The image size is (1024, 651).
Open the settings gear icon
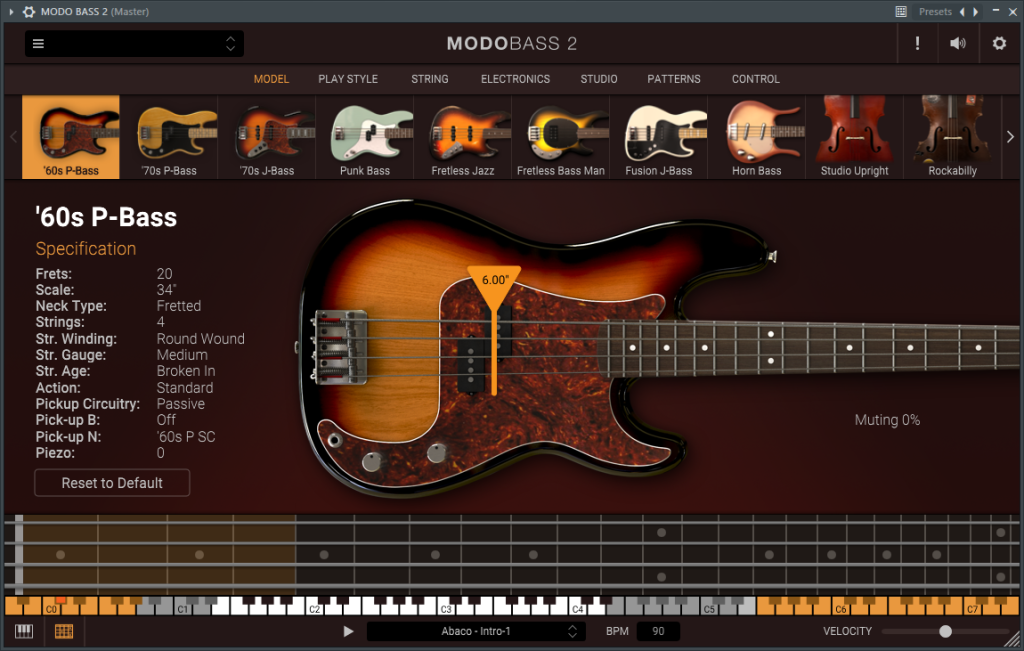click(999, 44)
